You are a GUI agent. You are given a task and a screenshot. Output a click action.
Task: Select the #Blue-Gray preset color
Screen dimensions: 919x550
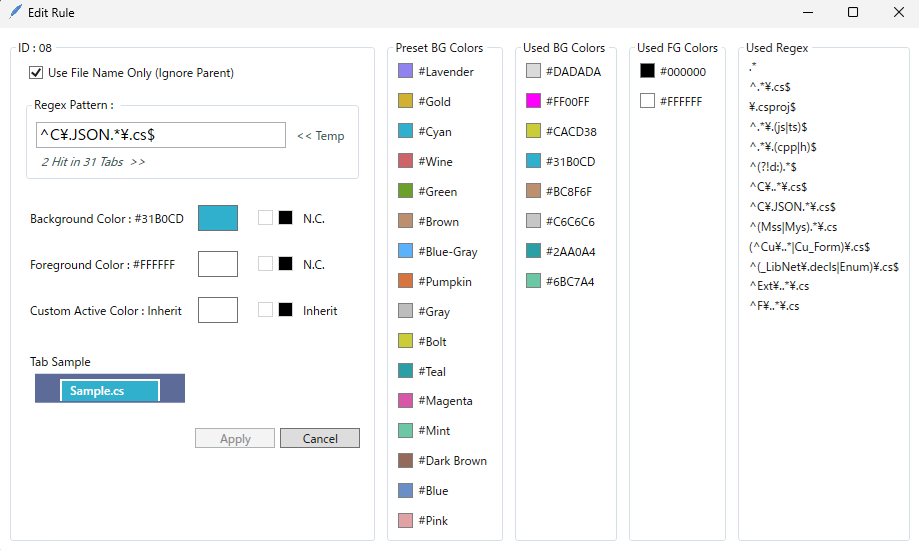click(438, 252)
